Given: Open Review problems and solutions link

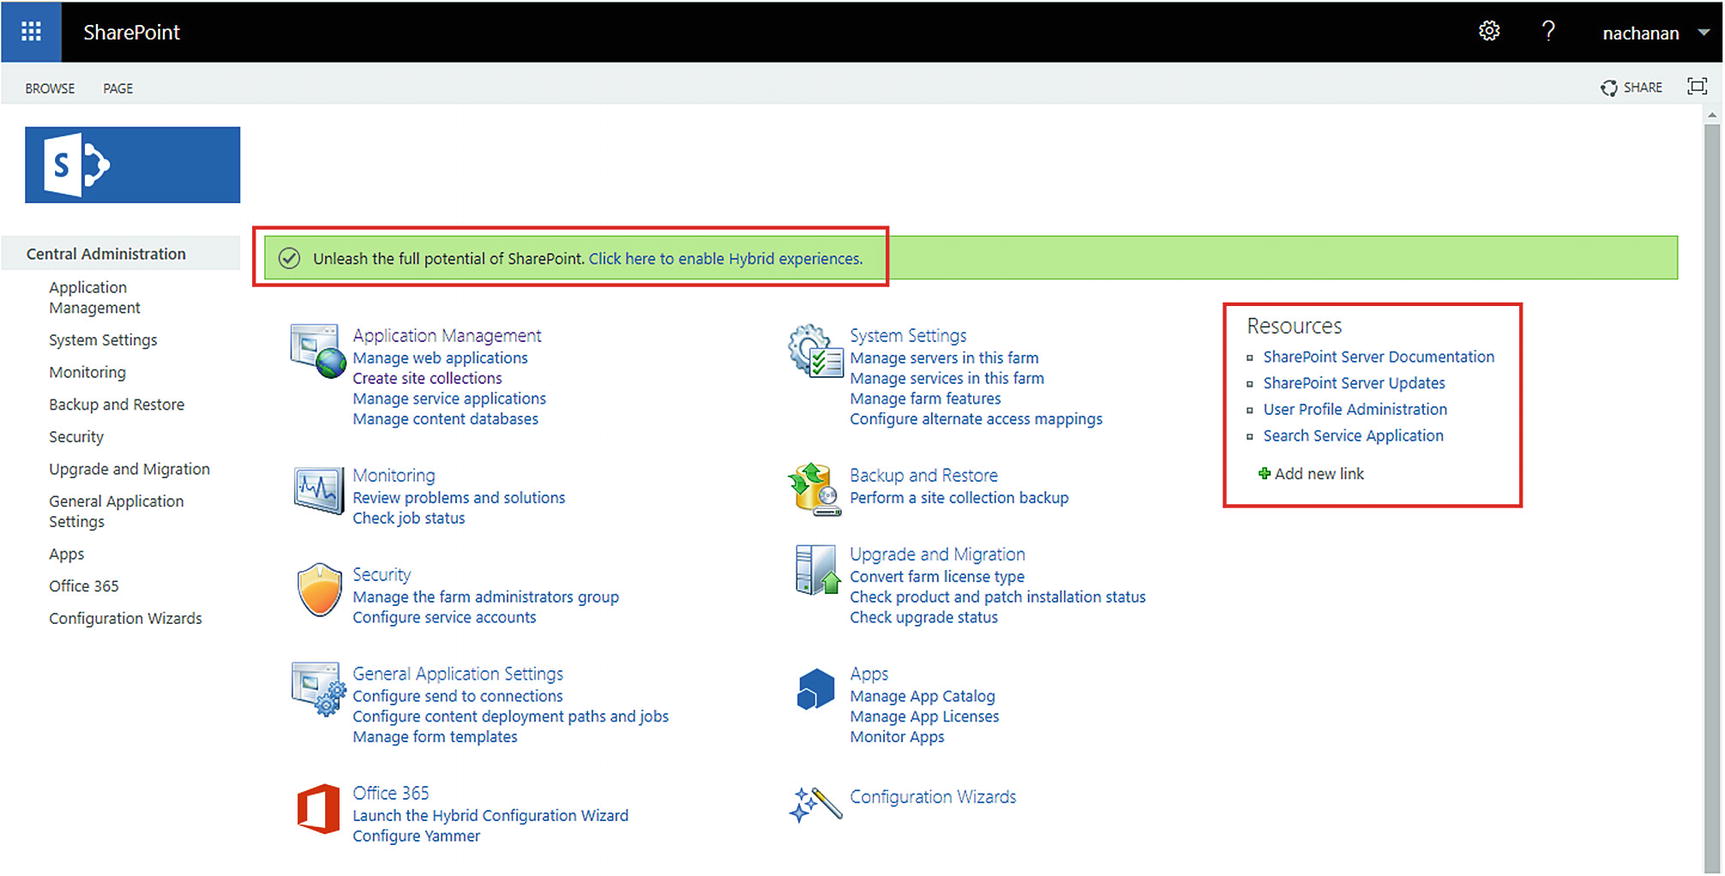Looking at the screenshot, I should coord(459,497).
